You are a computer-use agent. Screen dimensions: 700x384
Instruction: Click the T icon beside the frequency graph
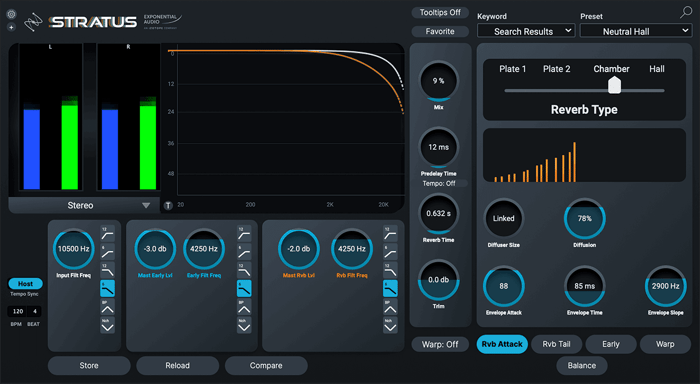click(168, 205)
